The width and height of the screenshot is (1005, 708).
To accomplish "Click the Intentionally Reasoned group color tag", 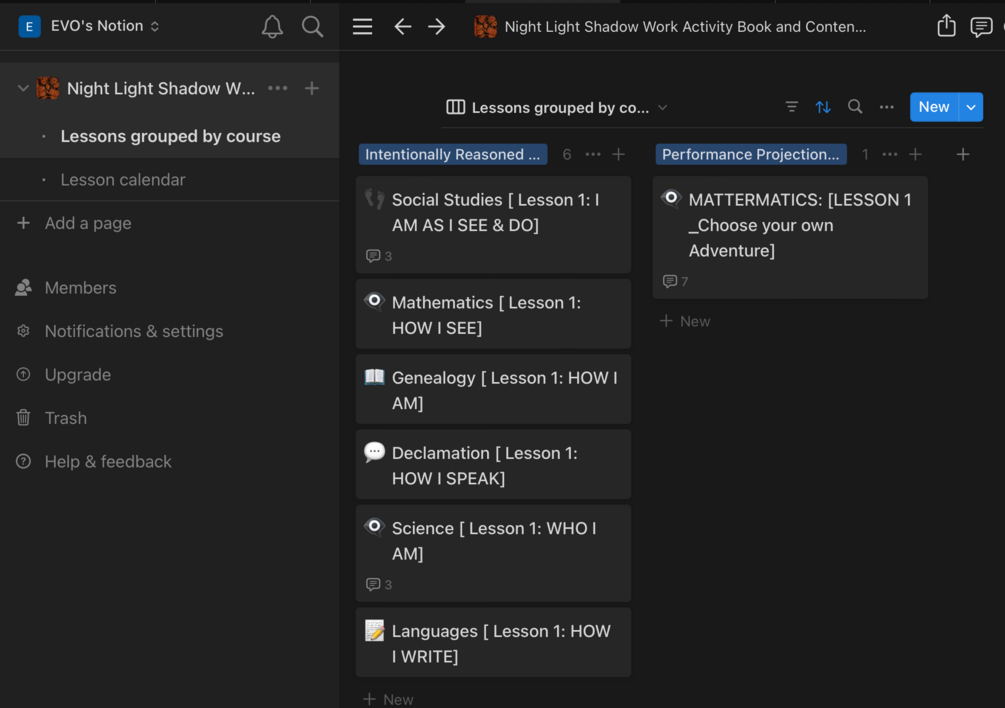I will (453, 154).
